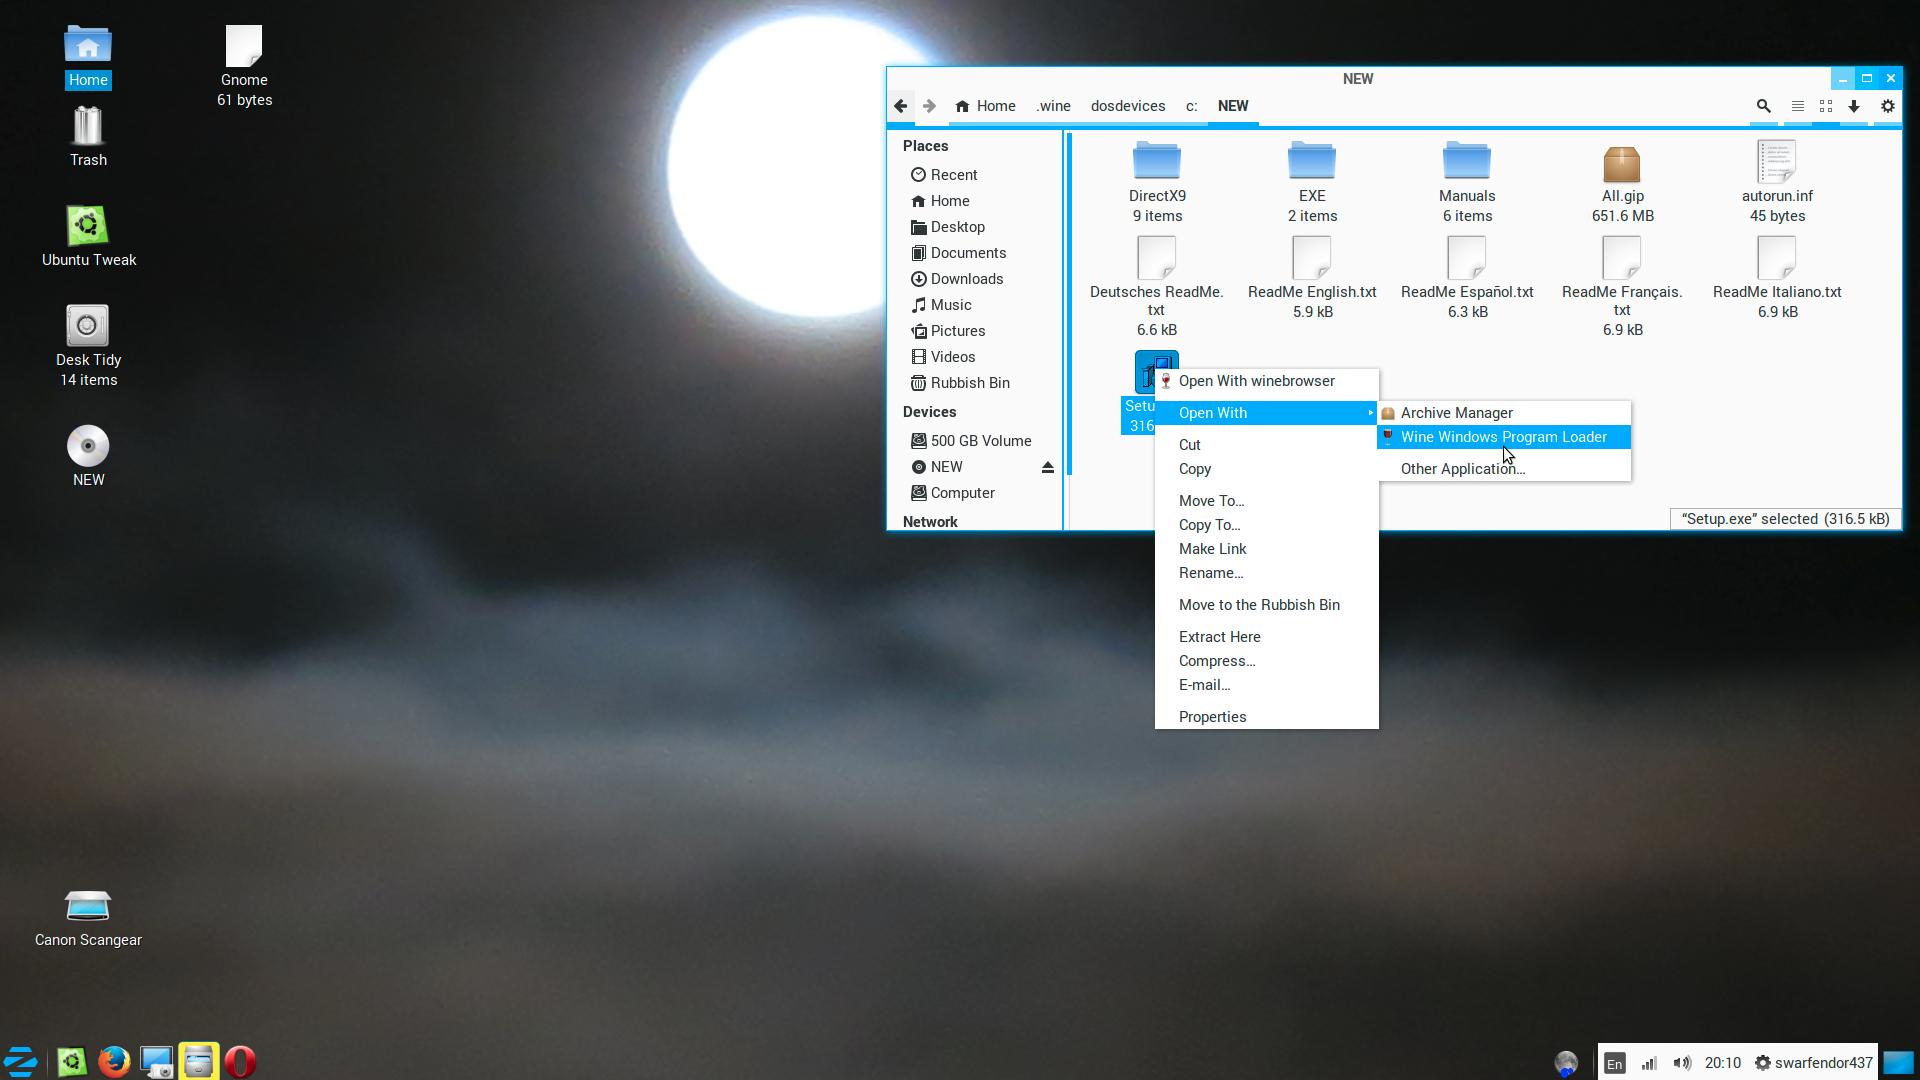Click the Home breadcrumb button
Image resolution: width=1920 pixels, height=1080 pixels.
[985, 106]
